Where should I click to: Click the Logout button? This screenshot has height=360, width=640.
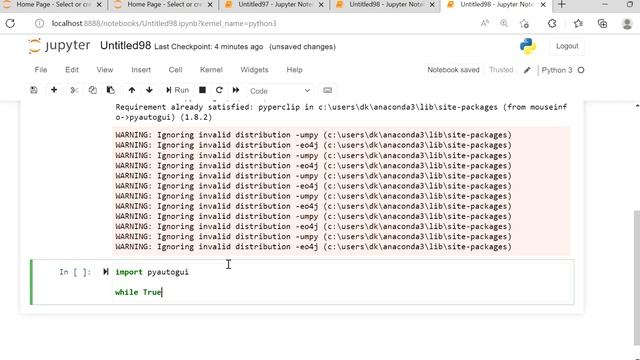click(567, 46)
